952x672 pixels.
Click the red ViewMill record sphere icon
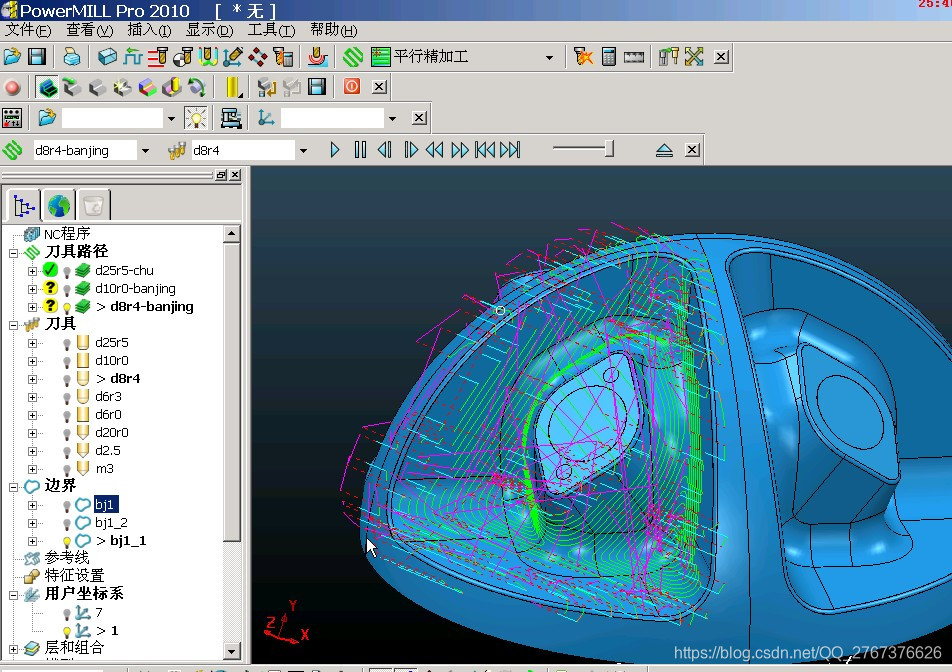pos(12,87)
